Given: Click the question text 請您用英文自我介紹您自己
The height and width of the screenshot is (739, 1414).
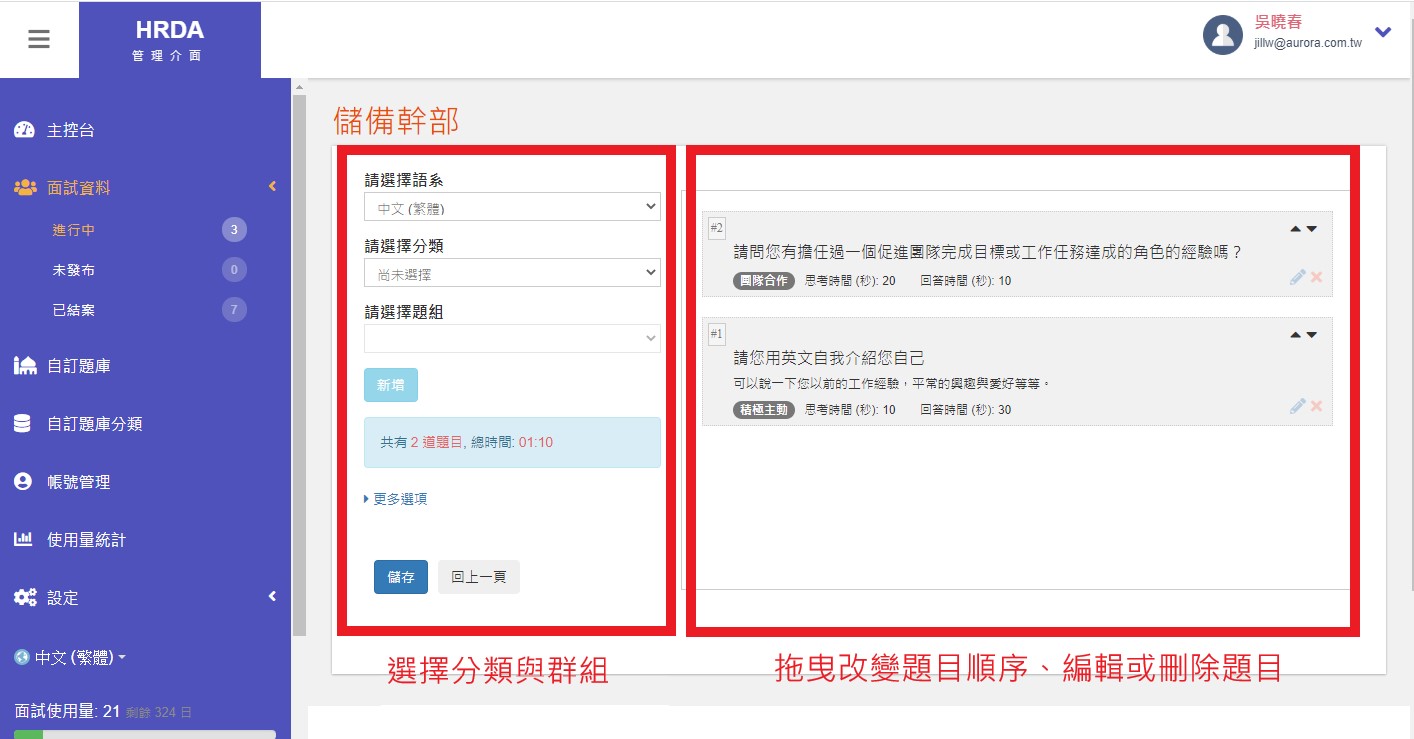Looking at the screenshot, I should point(829,358).
